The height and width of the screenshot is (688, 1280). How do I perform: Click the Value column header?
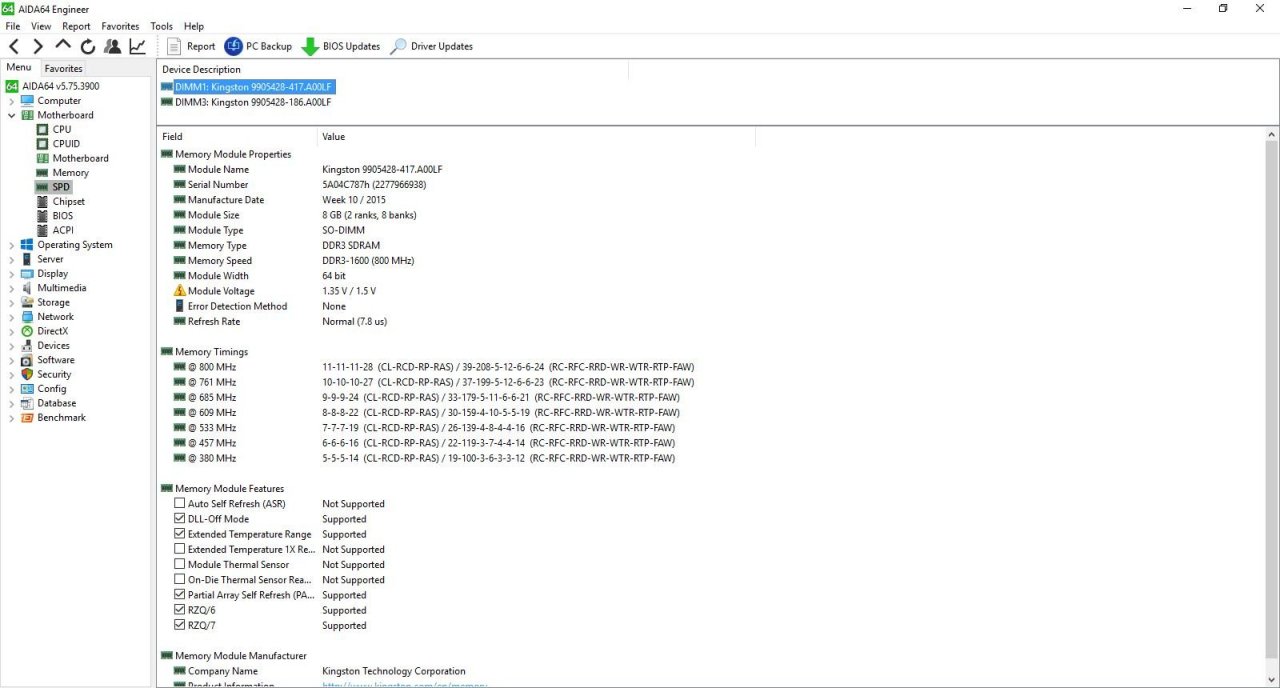pos(536,136)
